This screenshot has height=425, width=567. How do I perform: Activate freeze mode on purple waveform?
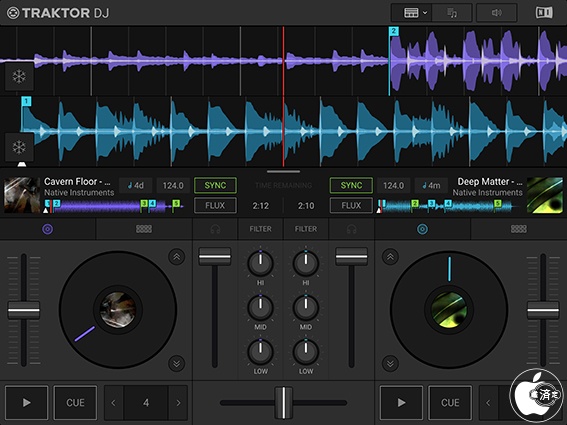[x=19, y=76]
